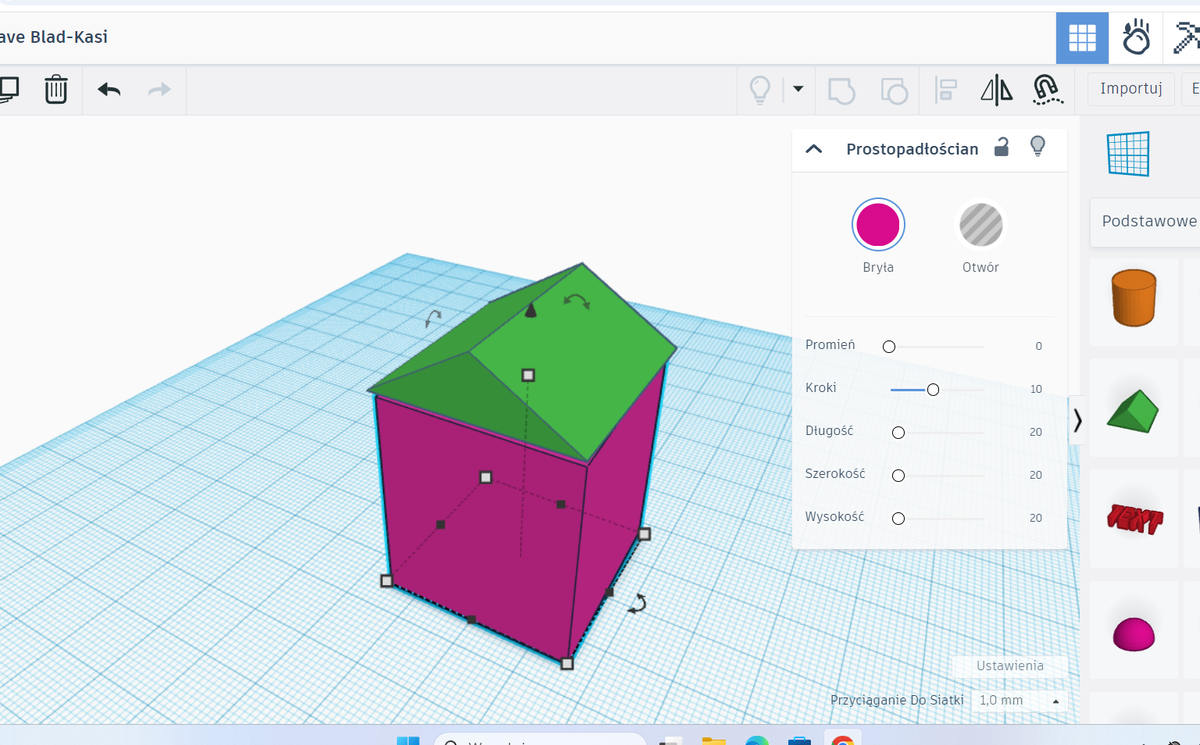This screenshot has height=745, width=1200.
Task: Redo the undone action
Action: coord(159,90)
